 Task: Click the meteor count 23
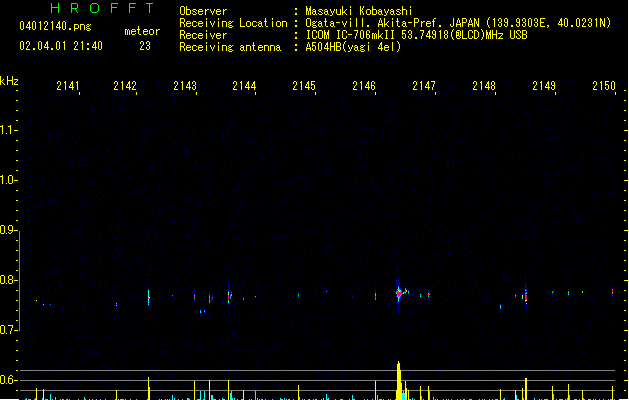pyautogui.click(x=145, y=46)
